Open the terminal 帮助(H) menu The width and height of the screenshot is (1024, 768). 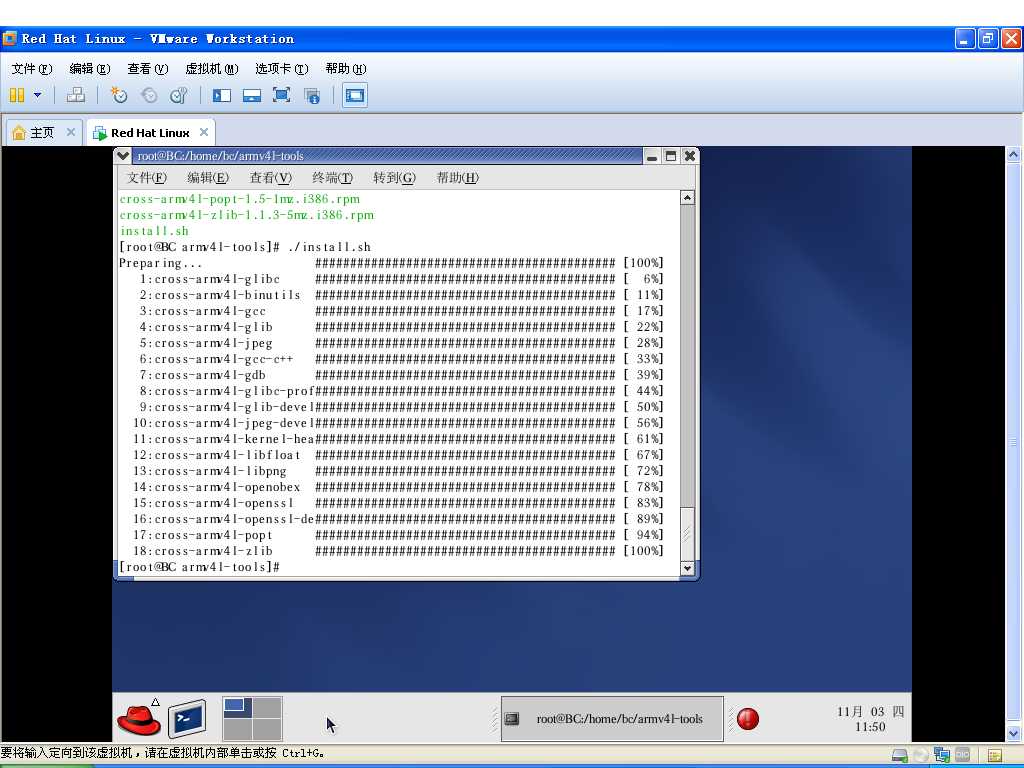(x=457, y=178)
